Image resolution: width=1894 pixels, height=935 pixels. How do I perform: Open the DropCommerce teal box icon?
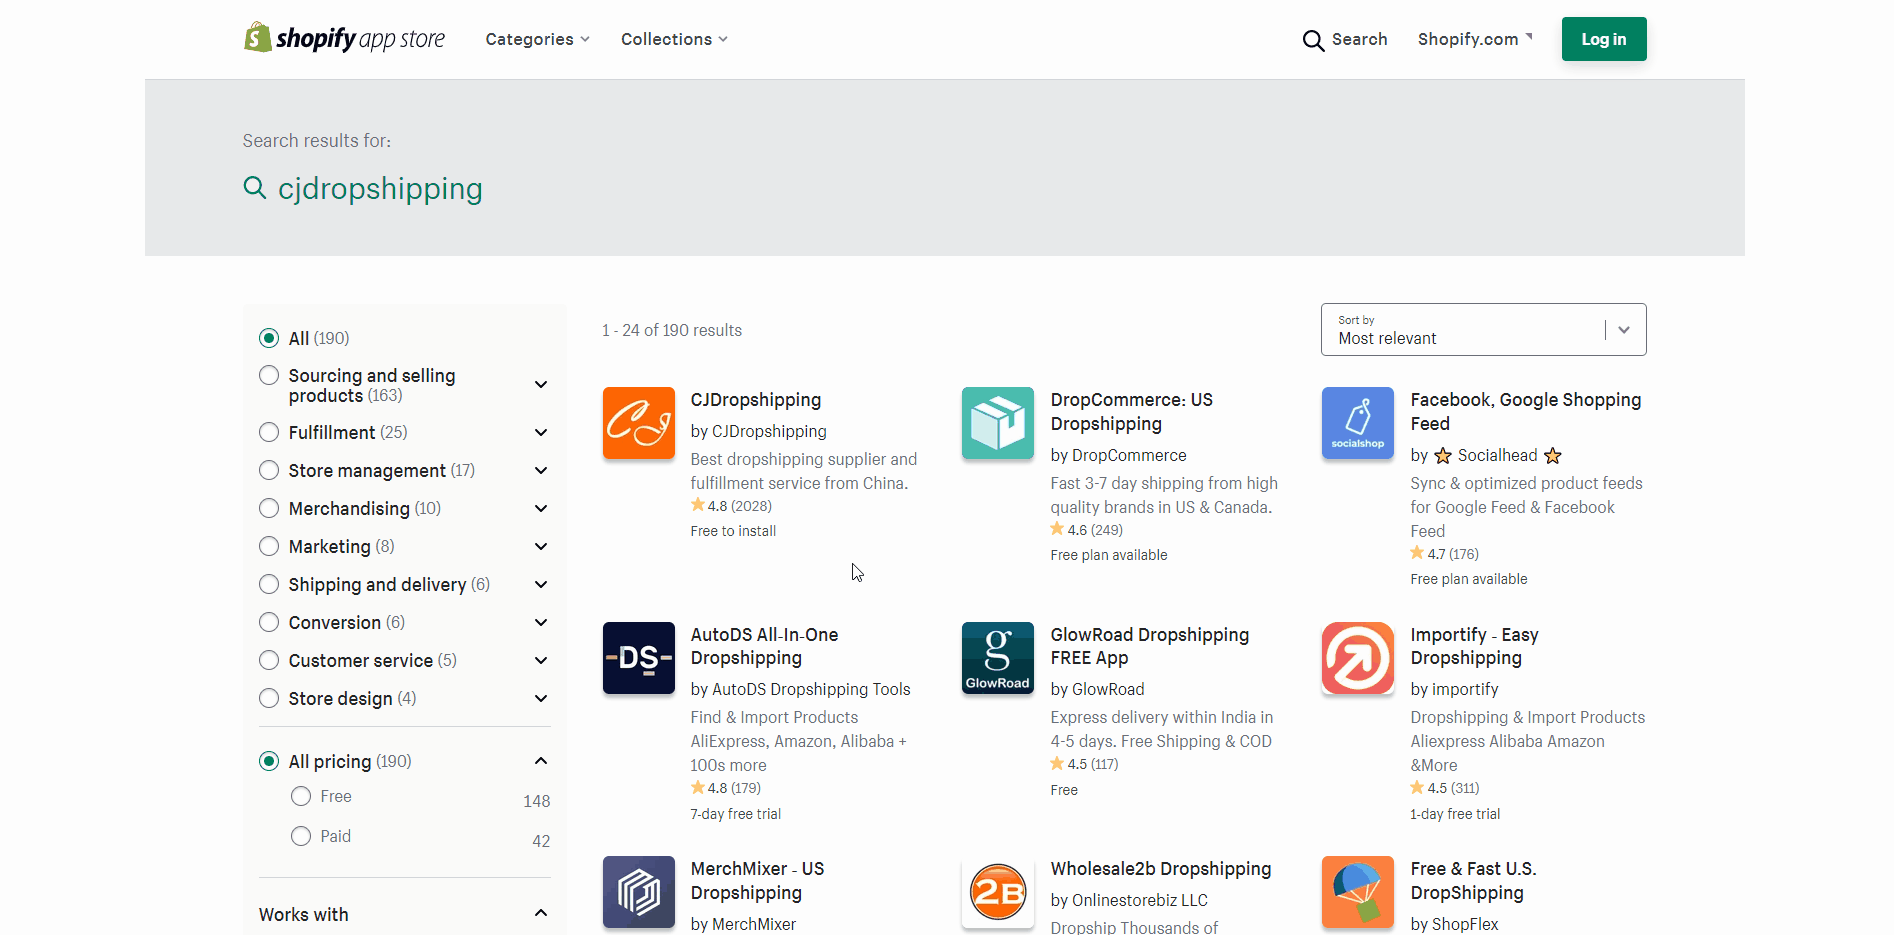997,423
